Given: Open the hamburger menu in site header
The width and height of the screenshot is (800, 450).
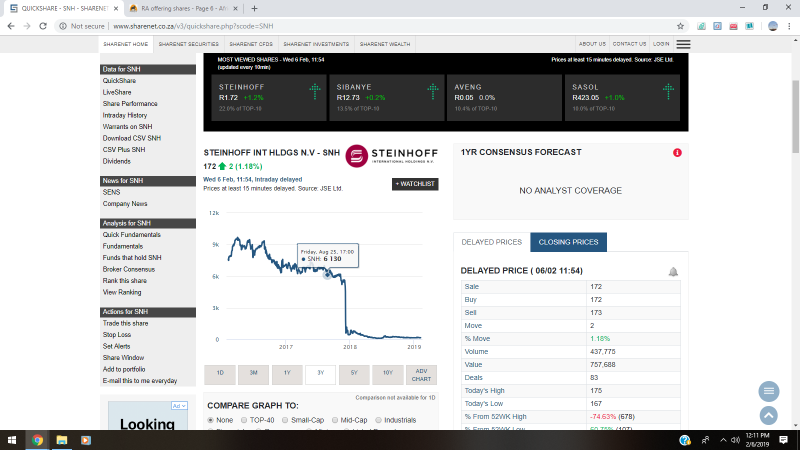Looking at the screenshot, I should 683,44.
